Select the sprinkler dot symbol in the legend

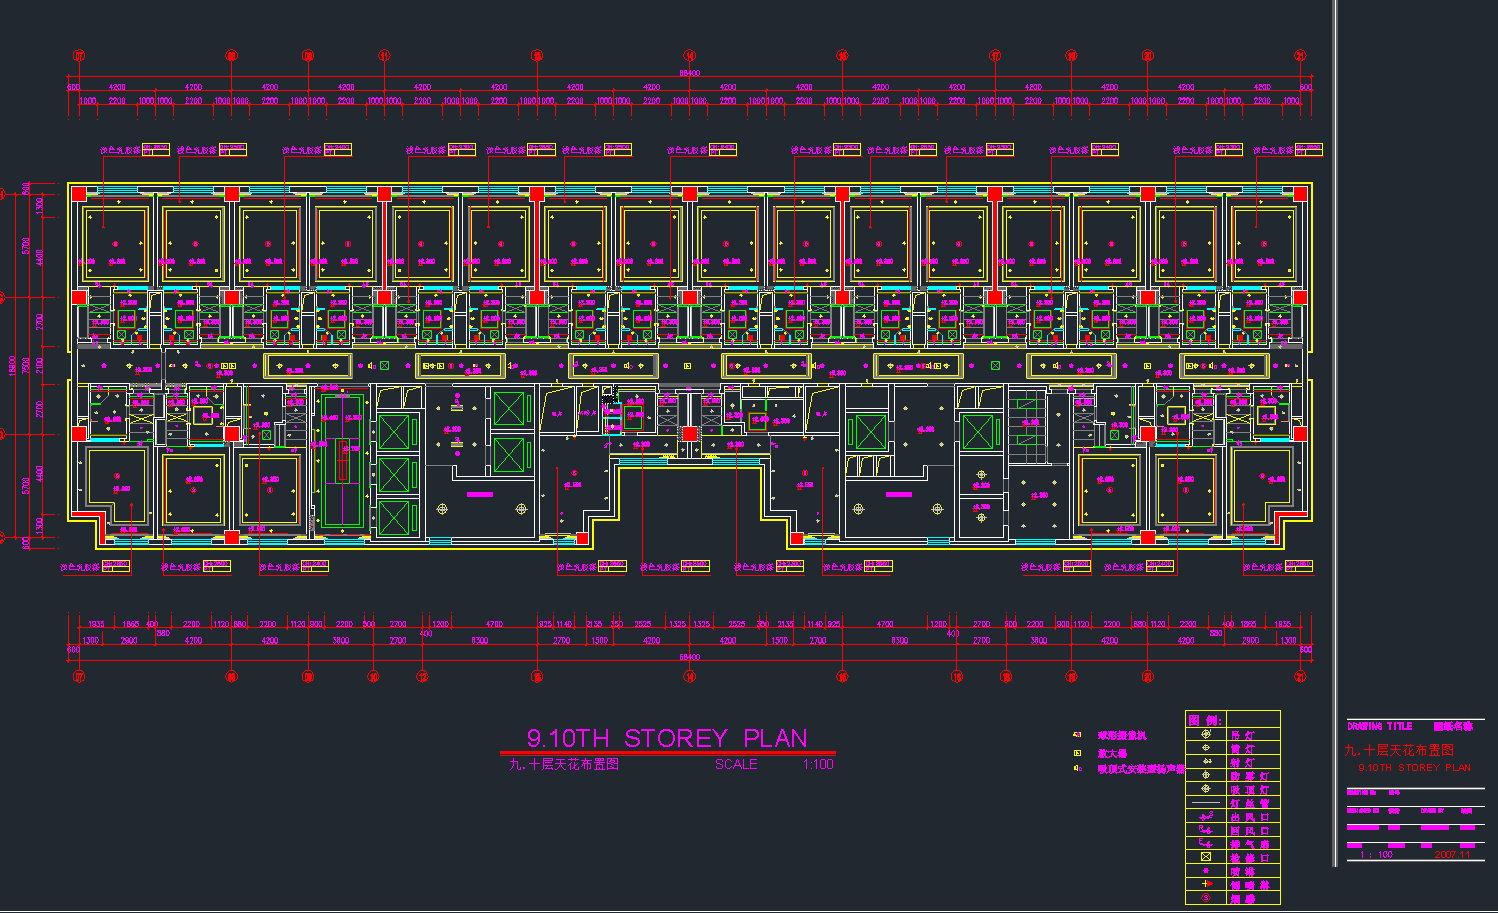click(x=1205, y=871)
